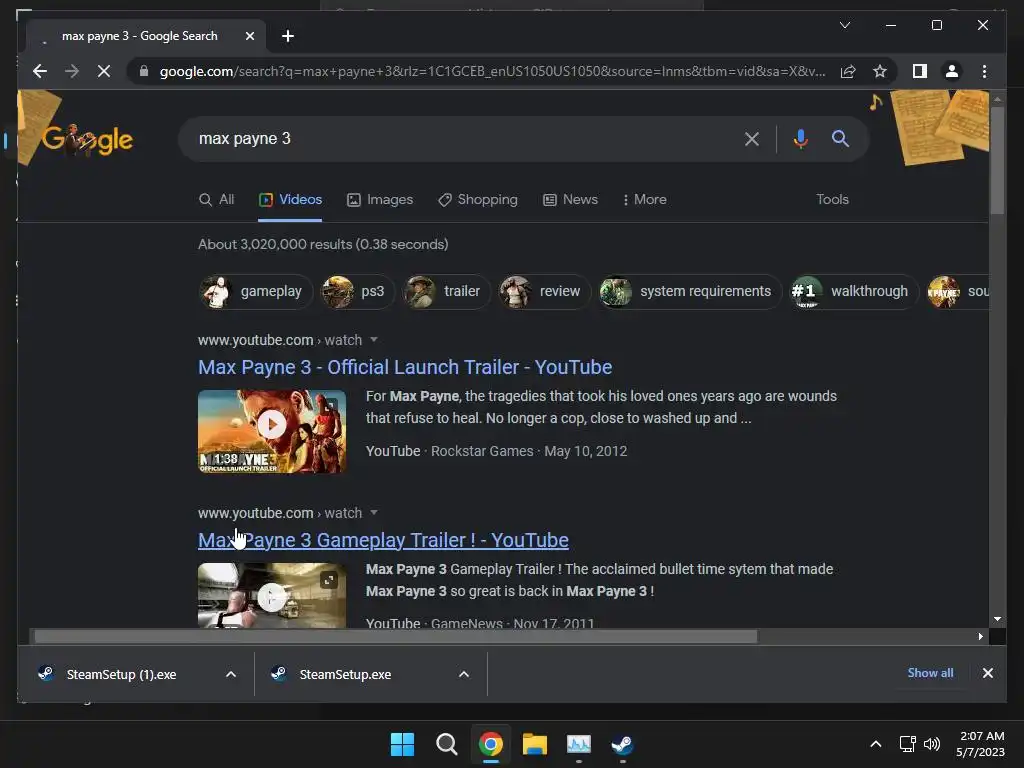Switch to the News tab
This screenshot has height=768, width=1024.
[570, 199]
